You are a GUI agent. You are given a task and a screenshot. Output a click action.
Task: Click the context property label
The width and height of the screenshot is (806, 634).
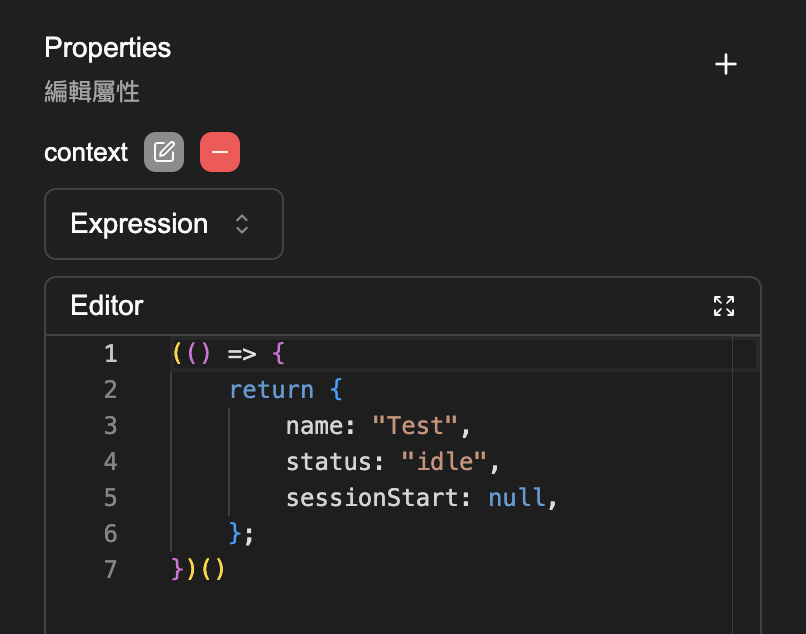point(86,153)
